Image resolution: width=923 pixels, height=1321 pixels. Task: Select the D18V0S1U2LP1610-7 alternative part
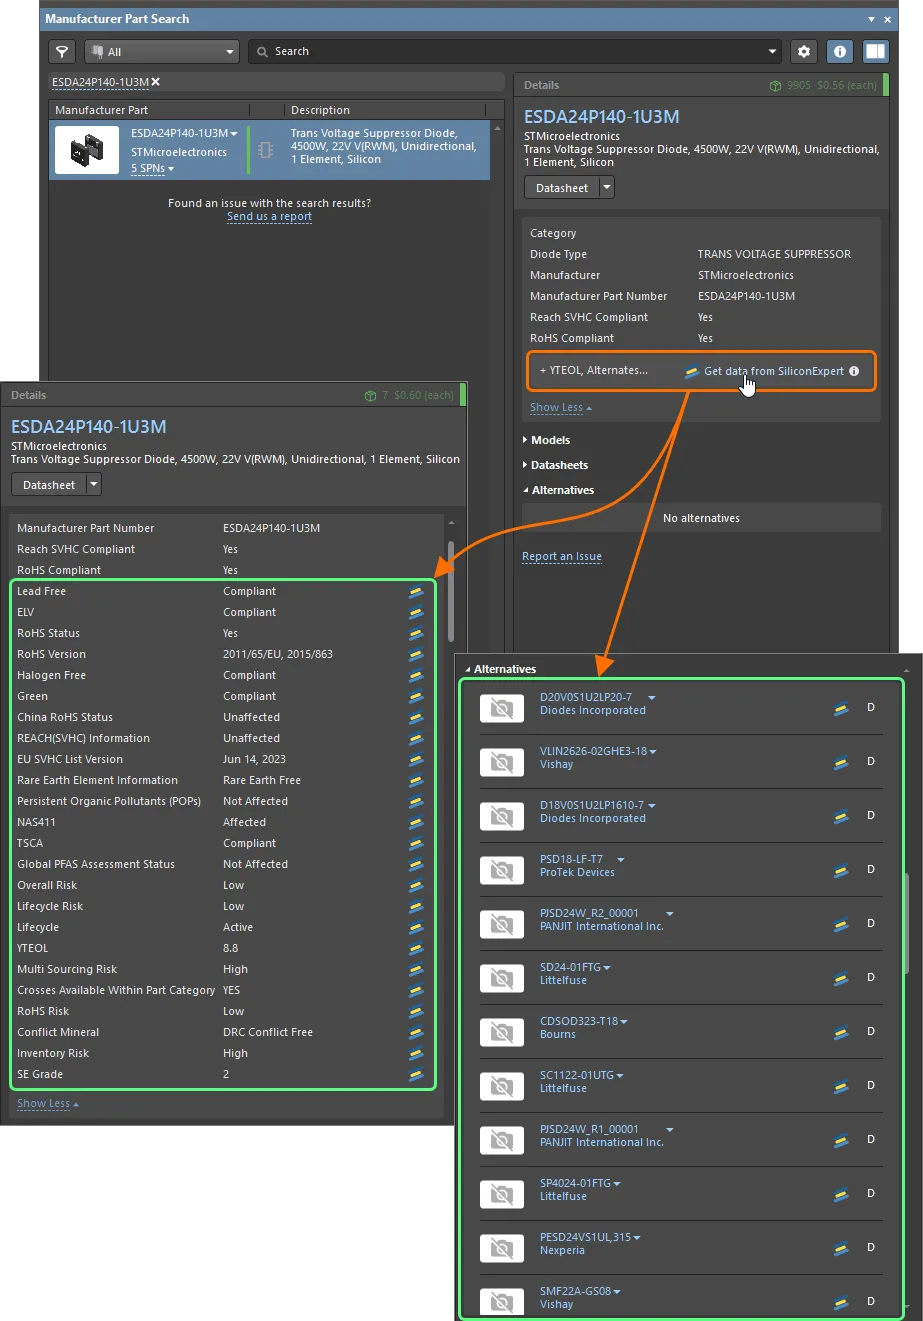(592, 805)
